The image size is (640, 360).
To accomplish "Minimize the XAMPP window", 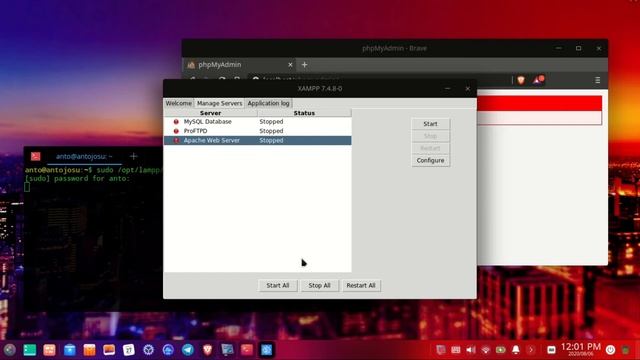I will click(448, 89).
